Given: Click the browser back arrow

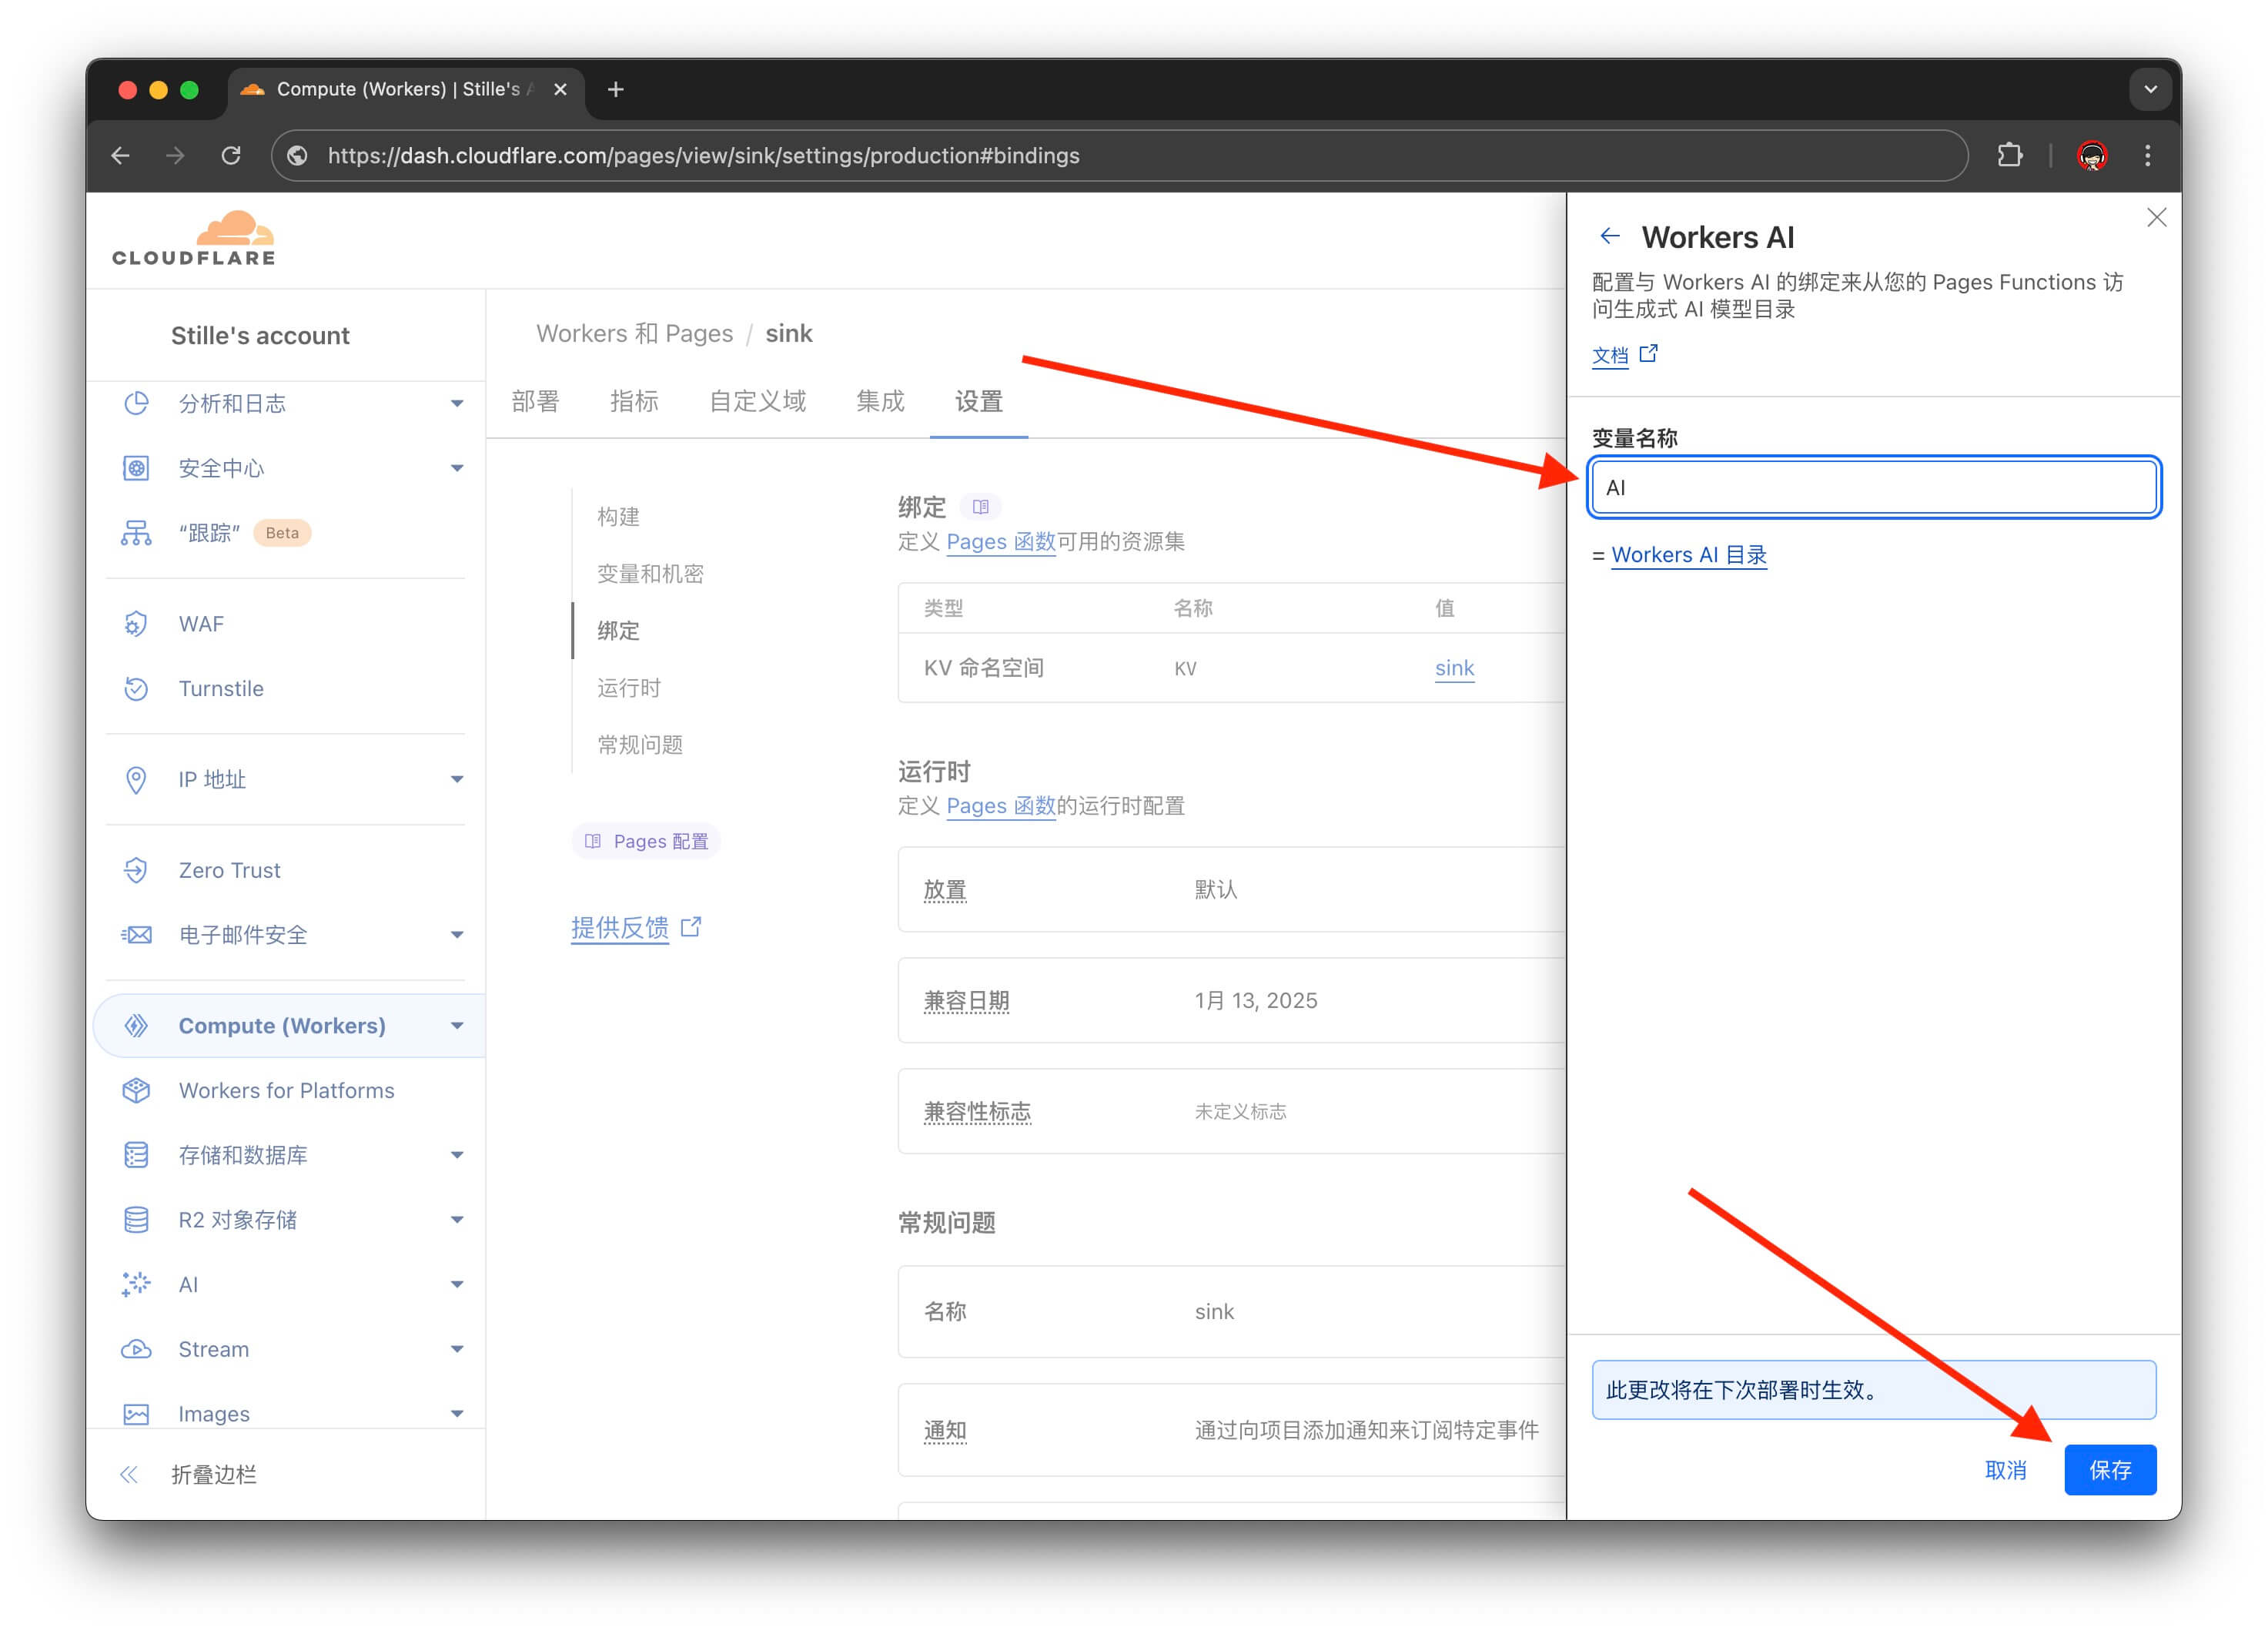Looking at the screenshot, I should [121, 156].
